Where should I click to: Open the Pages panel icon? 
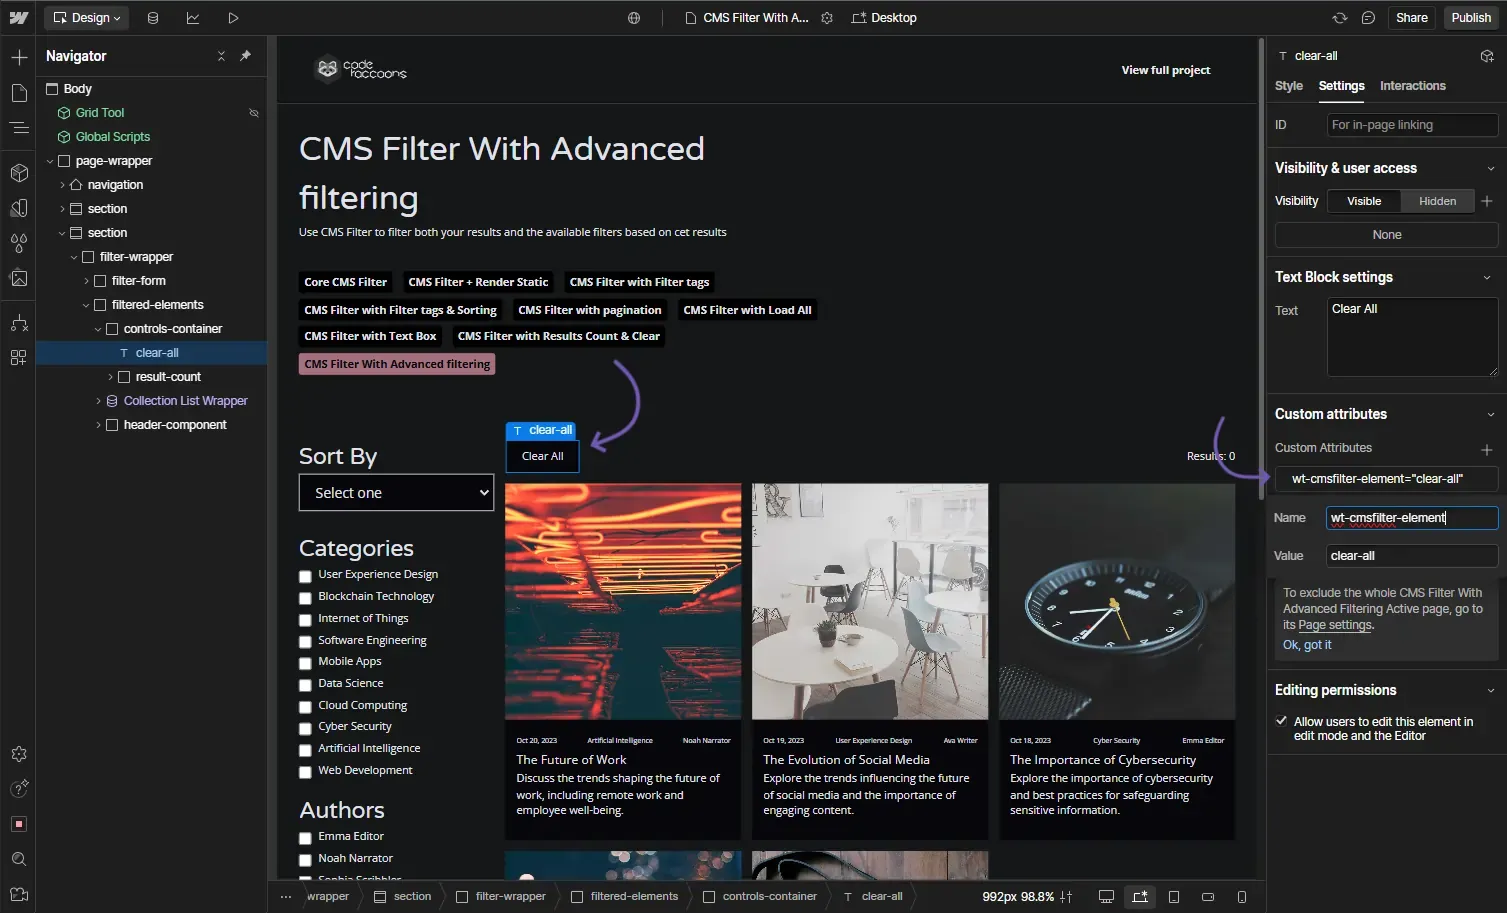click(19, 93)
